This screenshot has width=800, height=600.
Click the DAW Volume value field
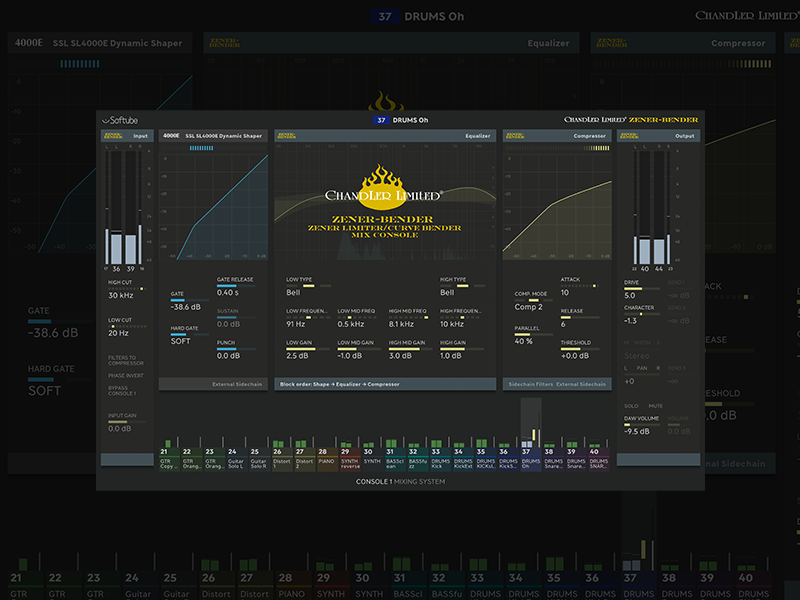tap(638, 432)
